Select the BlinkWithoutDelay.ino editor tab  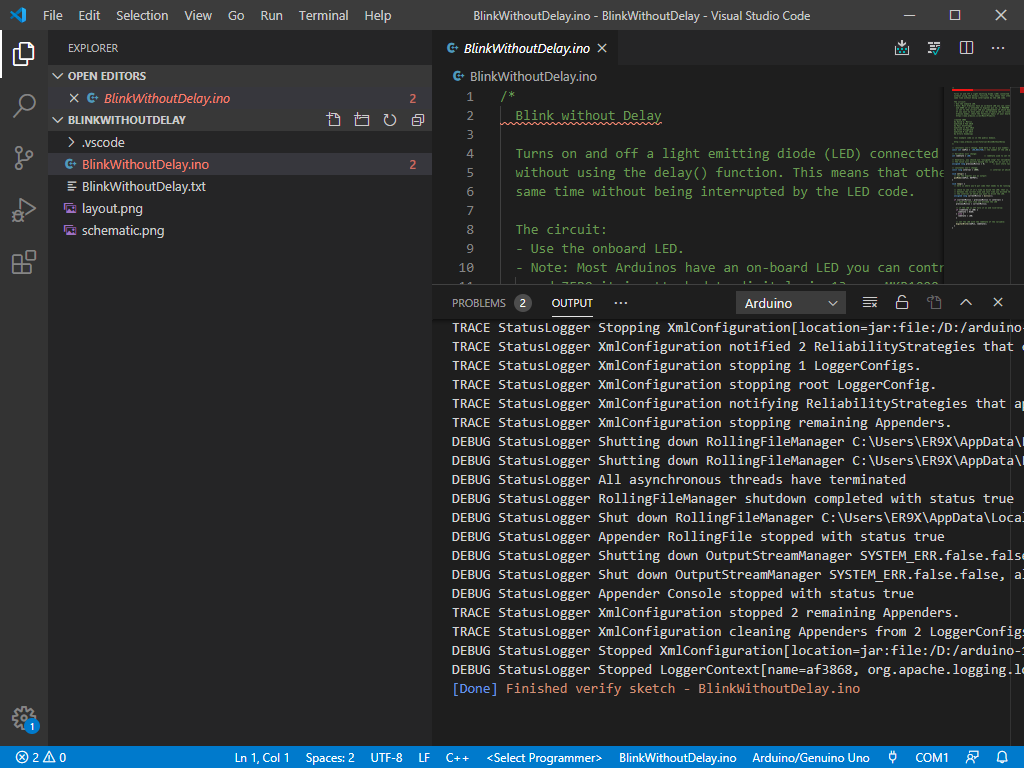(526, 48)
